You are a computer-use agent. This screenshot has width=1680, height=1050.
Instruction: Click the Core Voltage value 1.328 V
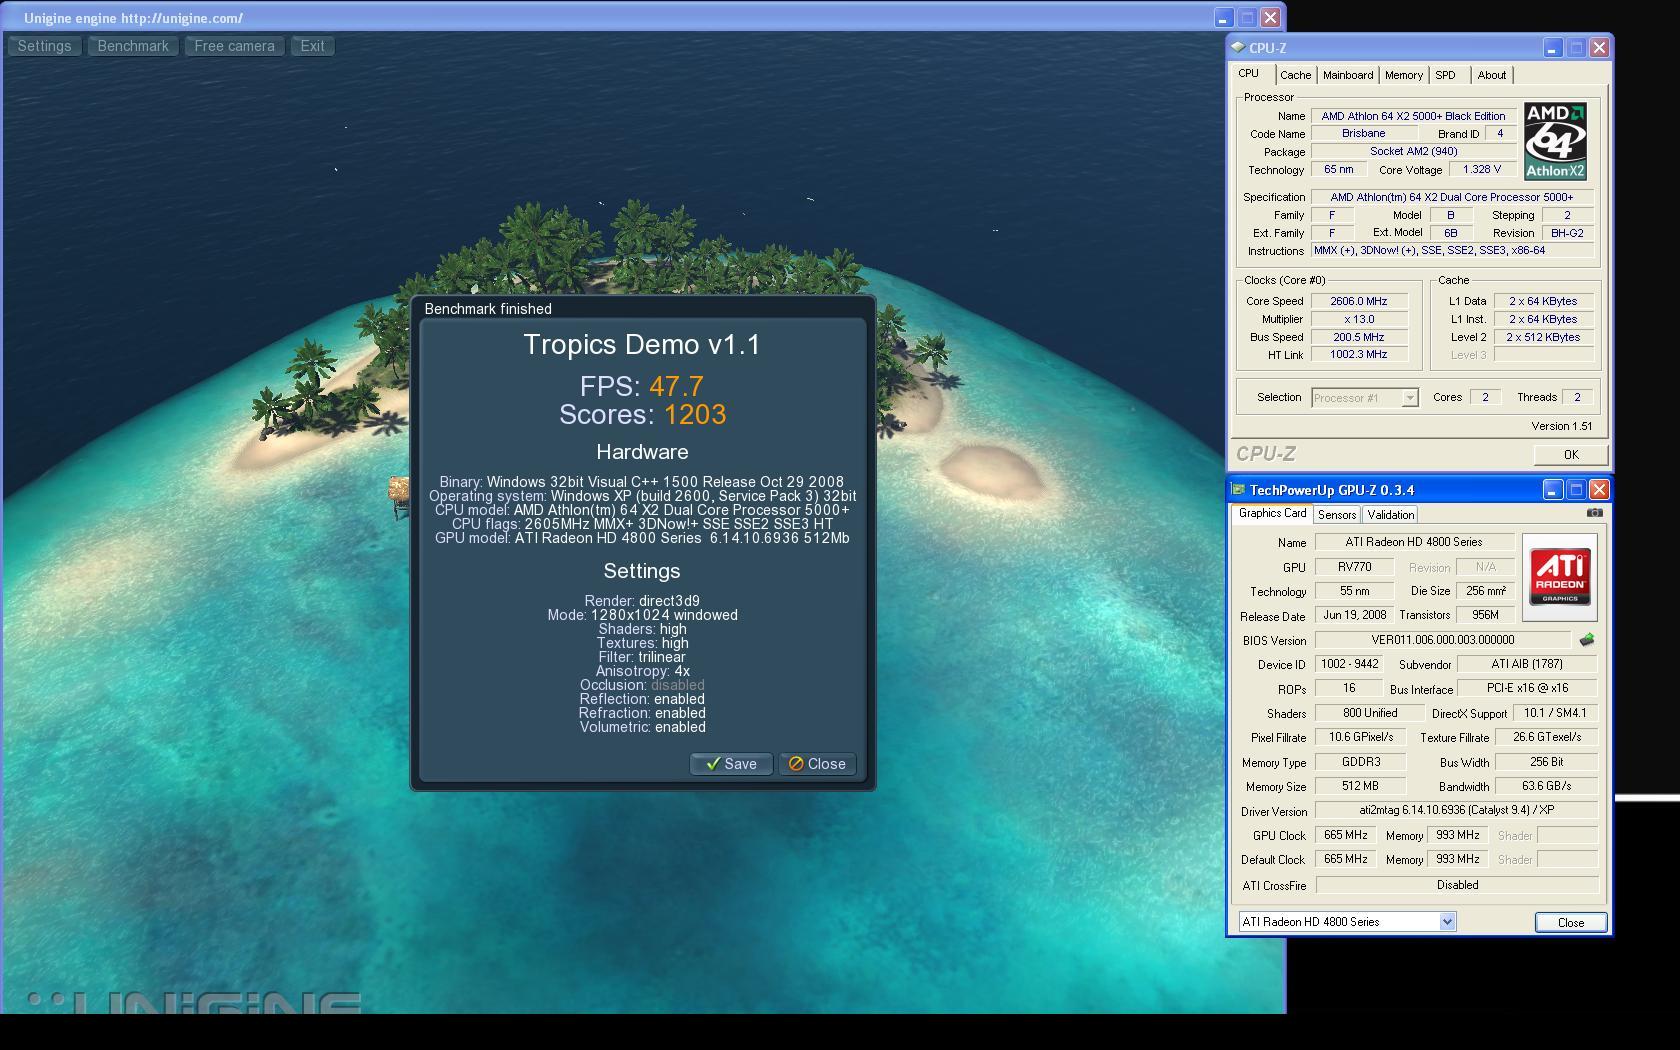click(1482, 169)
